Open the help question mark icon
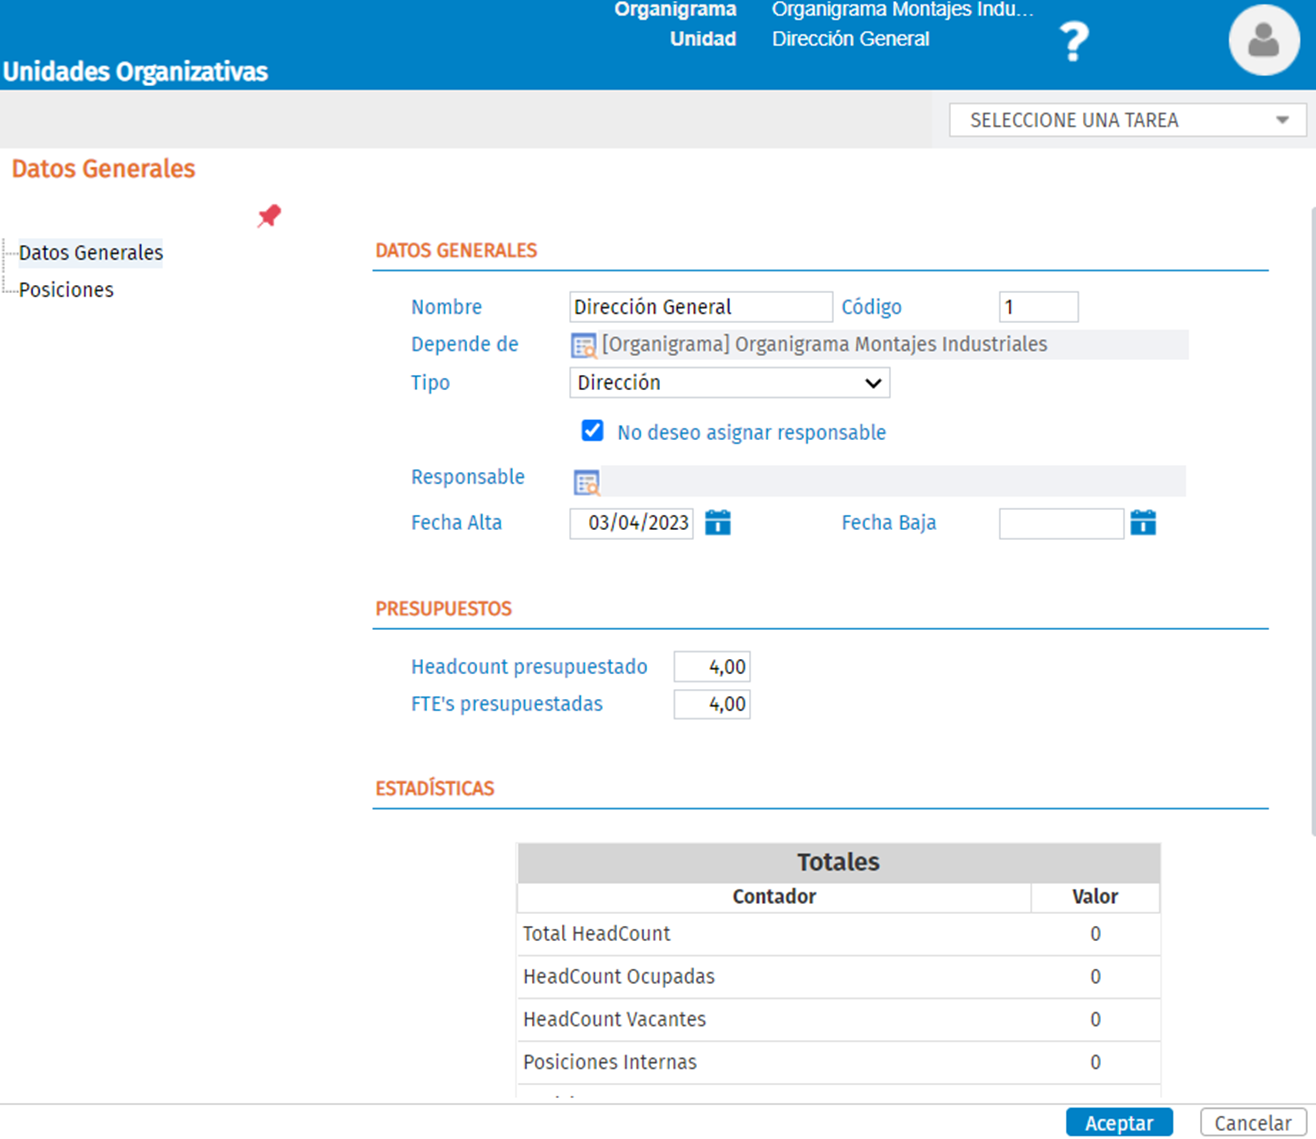Viewport: 1316px width, 1139px height. pos(1074,42)
